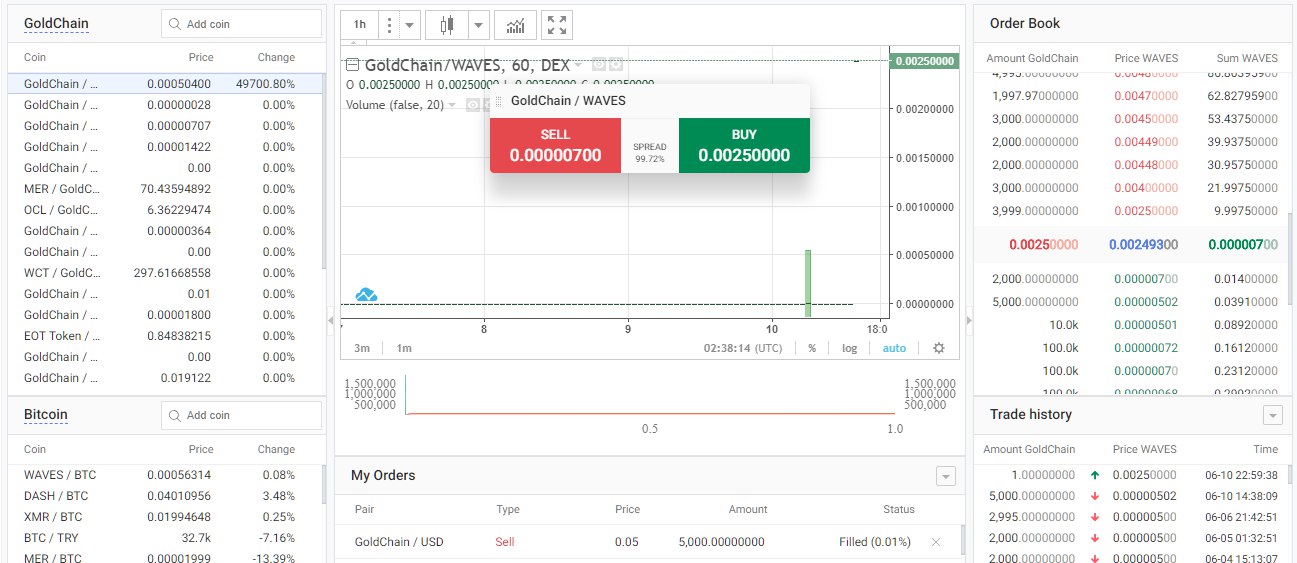Select the MER / GoldC... pair row

[x=165, y=189]
